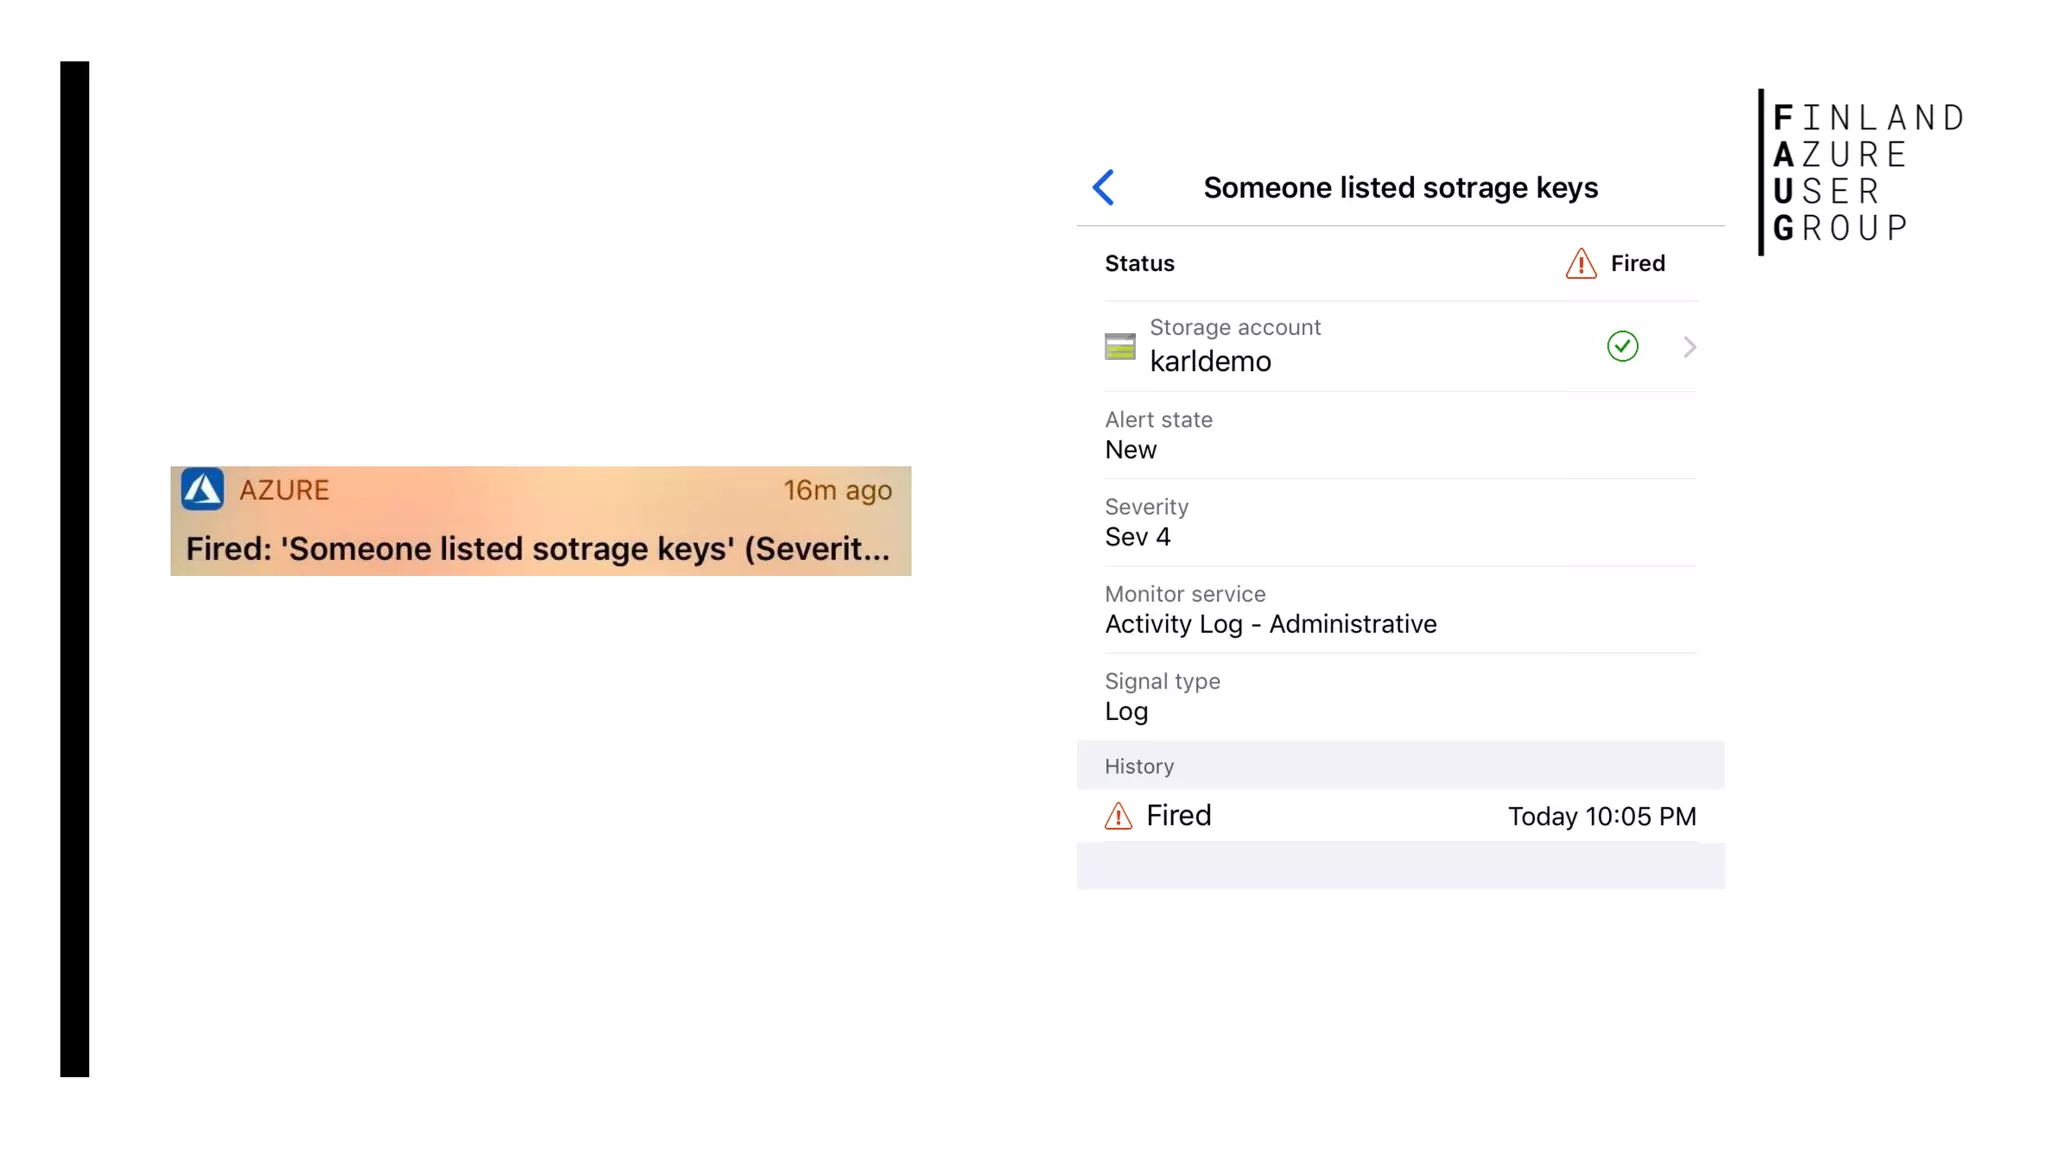Click the green checkmark health icon
Viewport: 2048px width, 1152px height.
(1622, 346)
